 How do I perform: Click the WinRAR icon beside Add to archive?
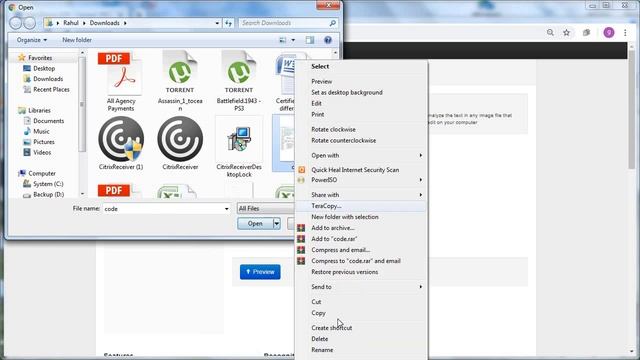click(301, 228)
